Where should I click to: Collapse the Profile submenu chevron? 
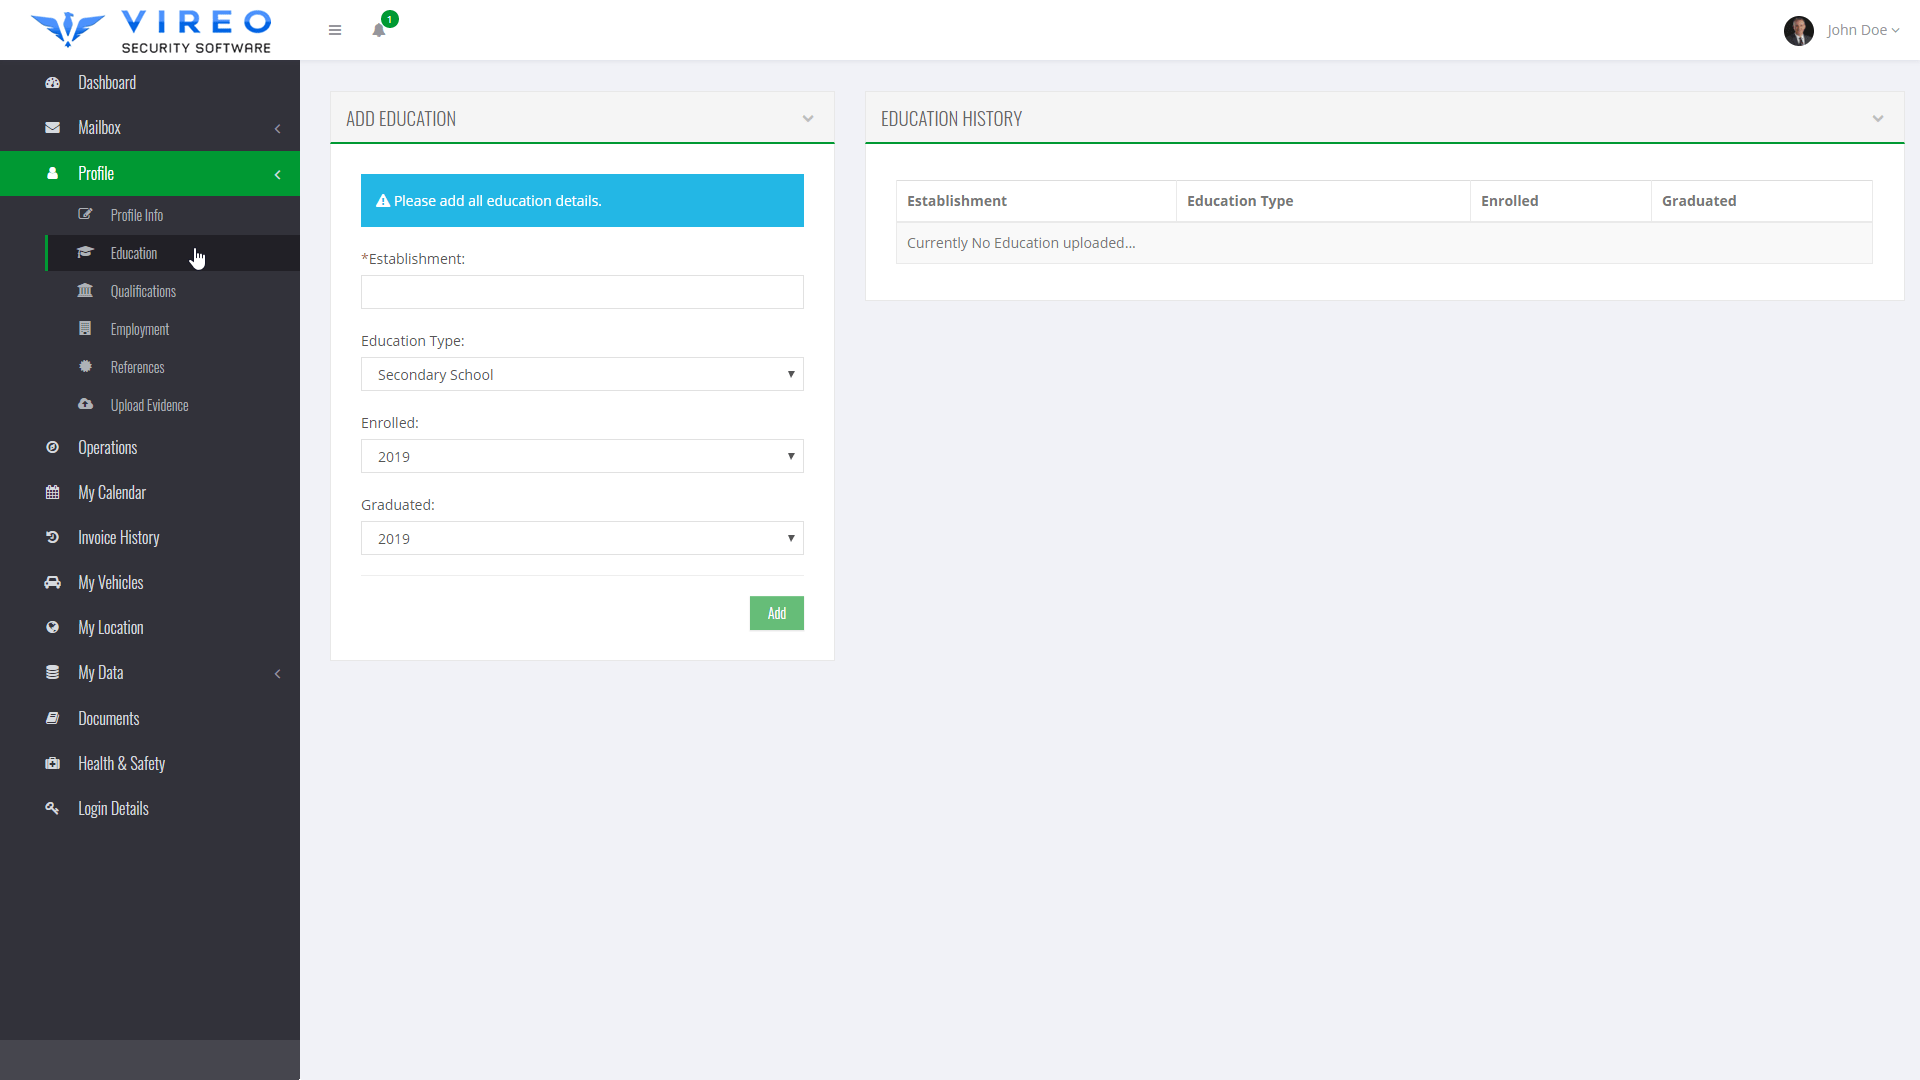pos(278,174)
